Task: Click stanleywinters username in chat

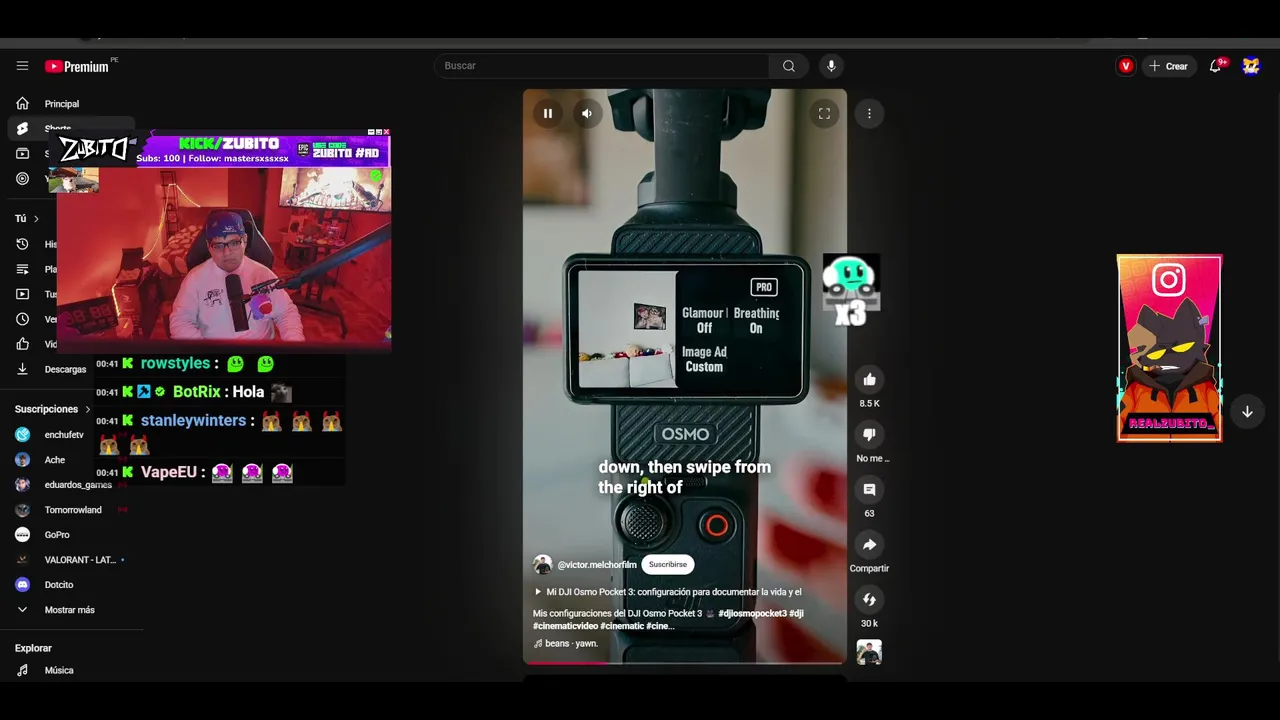Action: point(194,421)
